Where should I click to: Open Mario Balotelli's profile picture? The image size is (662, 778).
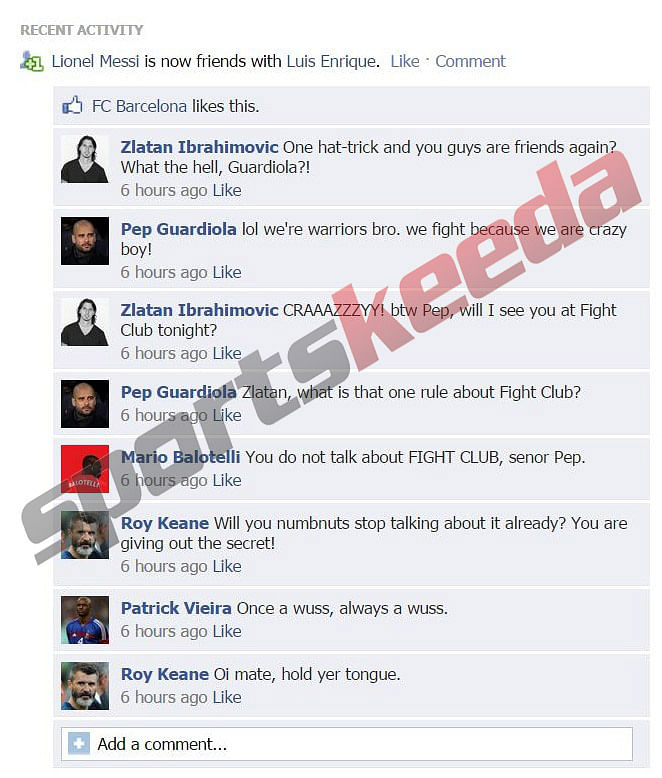pyautogui.click(x=85, y=469)
